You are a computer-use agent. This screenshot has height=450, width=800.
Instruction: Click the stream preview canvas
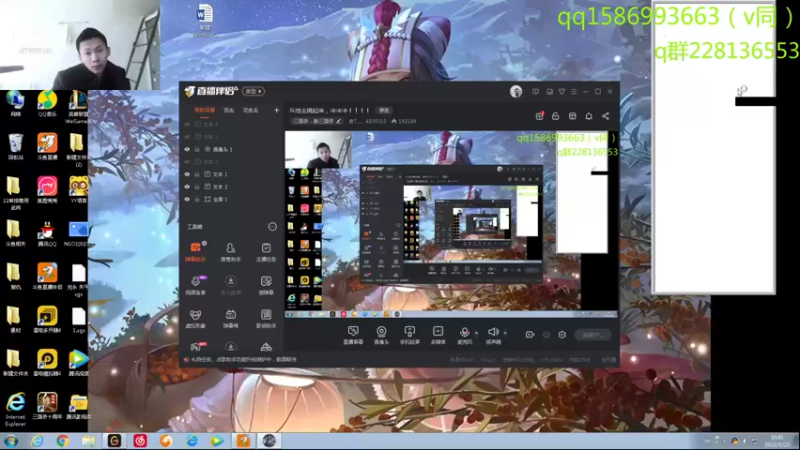click(452, 224)
